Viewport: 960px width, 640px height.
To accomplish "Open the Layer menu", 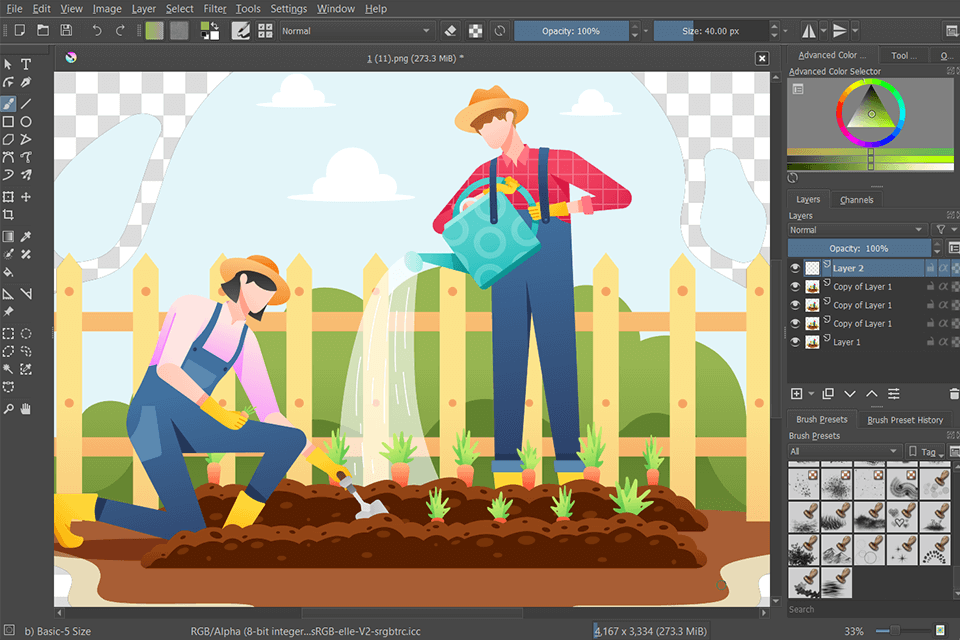I will (x=144, y=9).
